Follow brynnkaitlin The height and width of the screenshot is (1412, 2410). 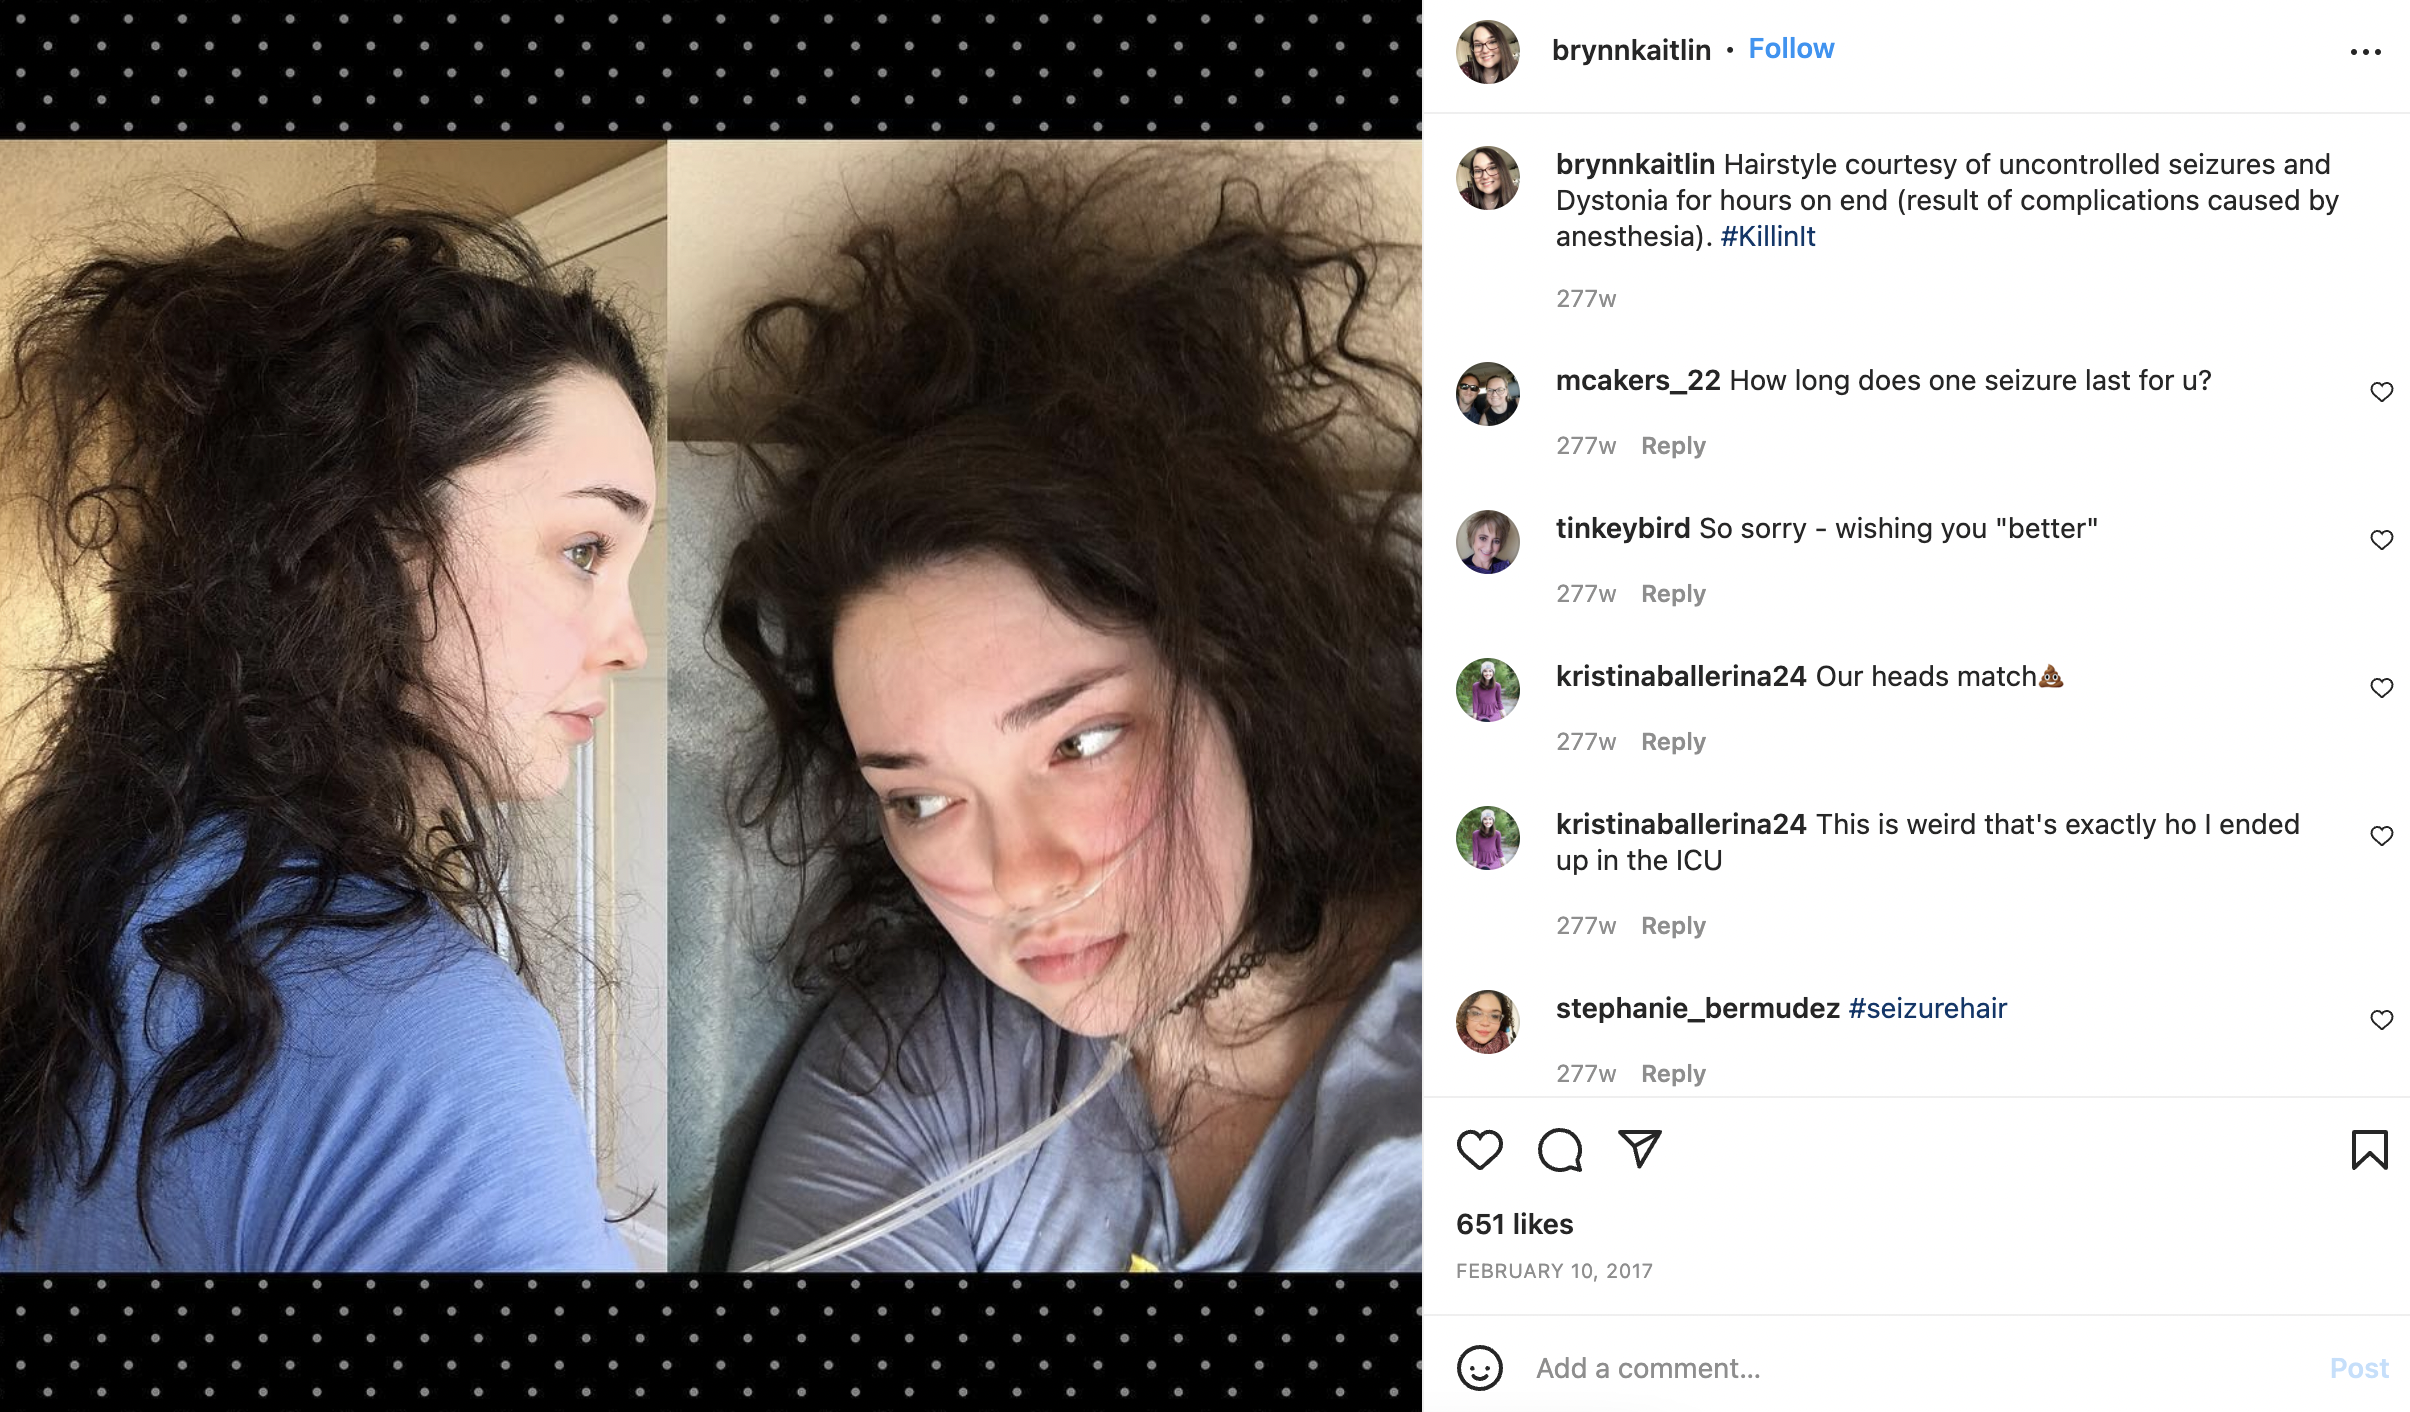[x=1791, y=49]
